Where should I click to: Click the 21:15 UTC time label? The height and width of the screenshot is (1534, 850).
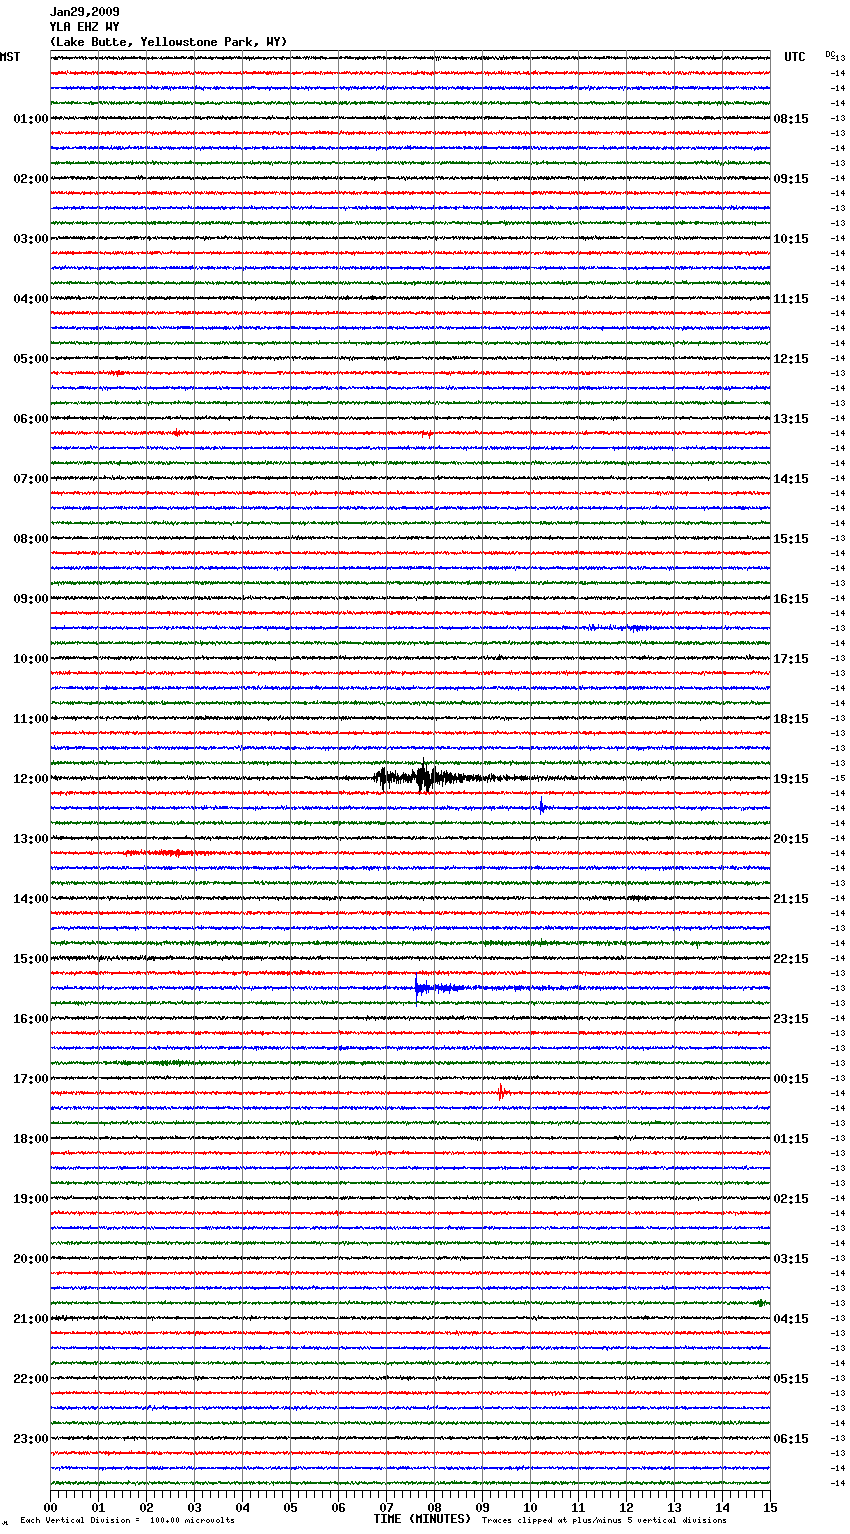point(791,899)
